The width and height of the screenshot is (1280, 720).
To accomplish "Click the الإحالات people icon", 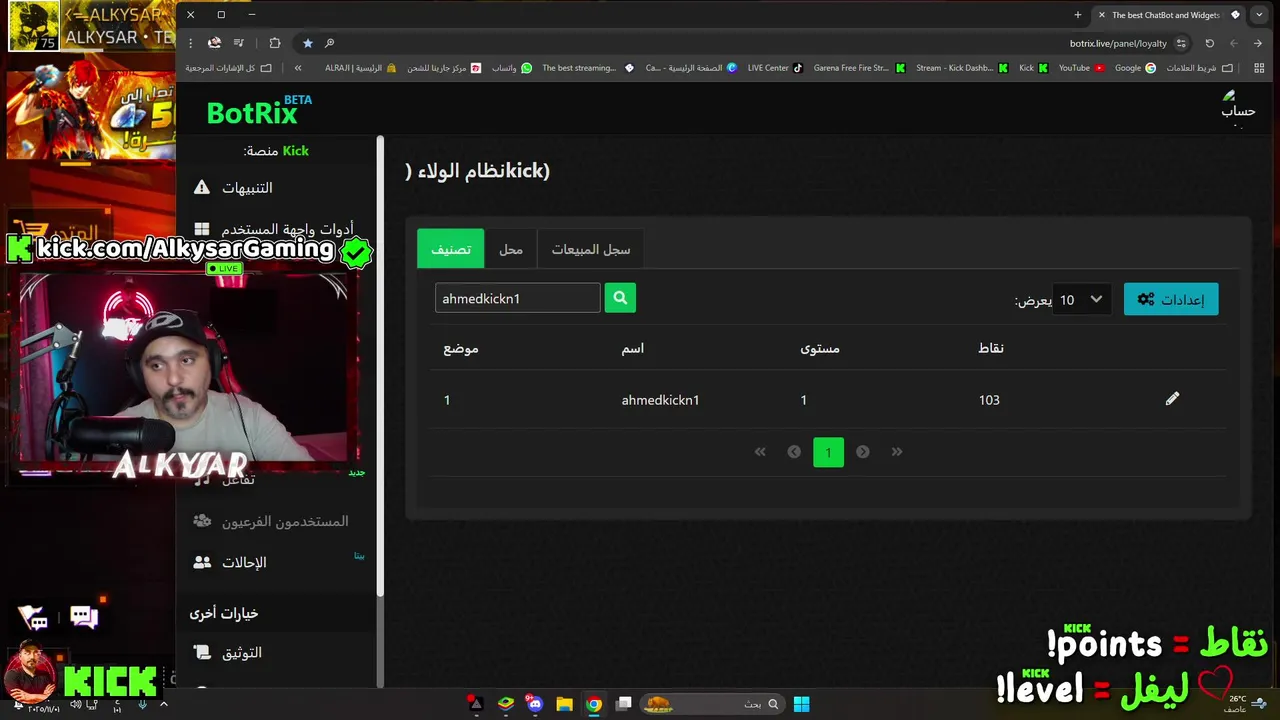I will pos(202,562).
